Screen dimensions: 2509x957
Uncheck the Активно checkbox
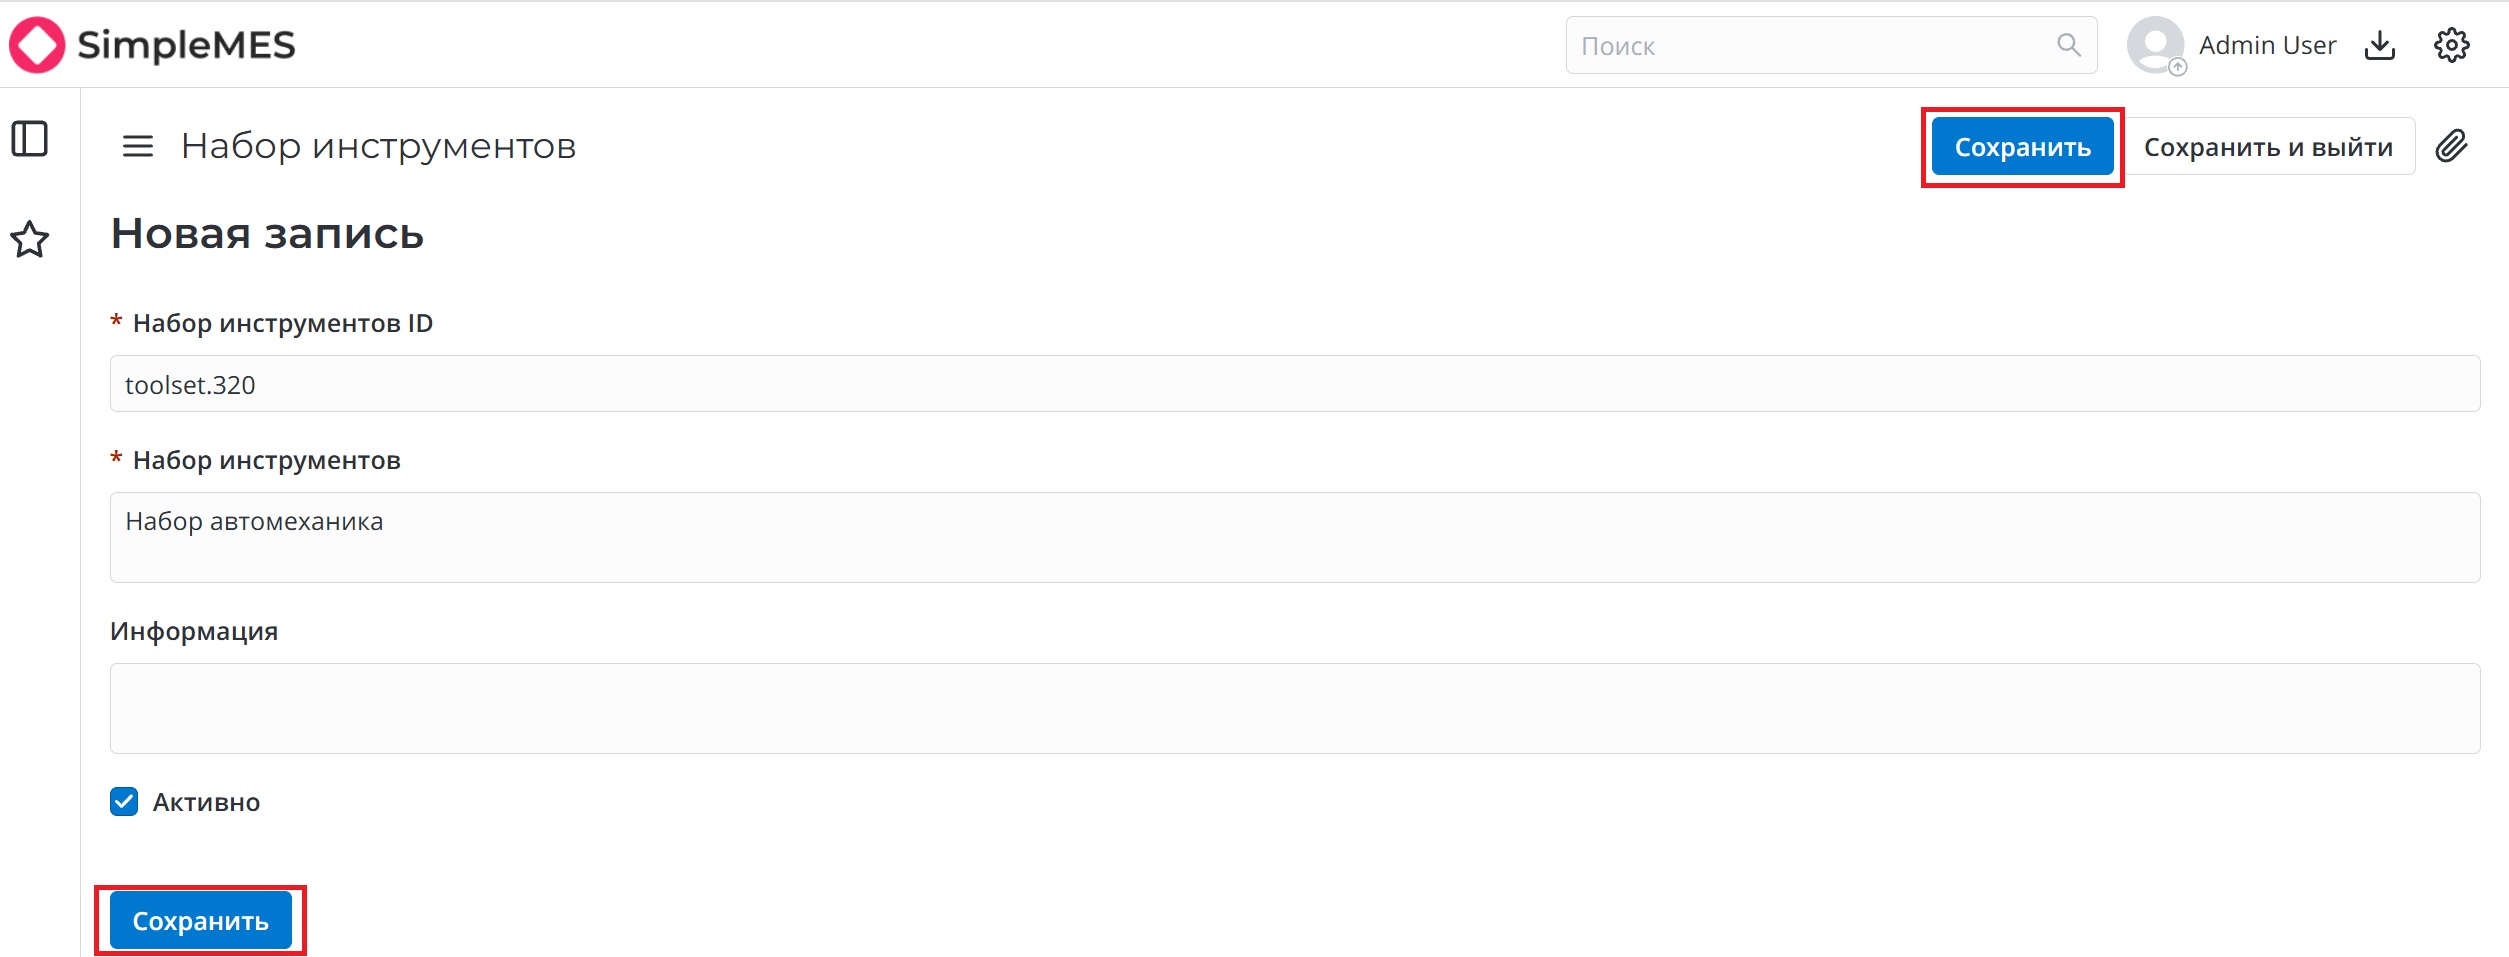pos(124,802)
